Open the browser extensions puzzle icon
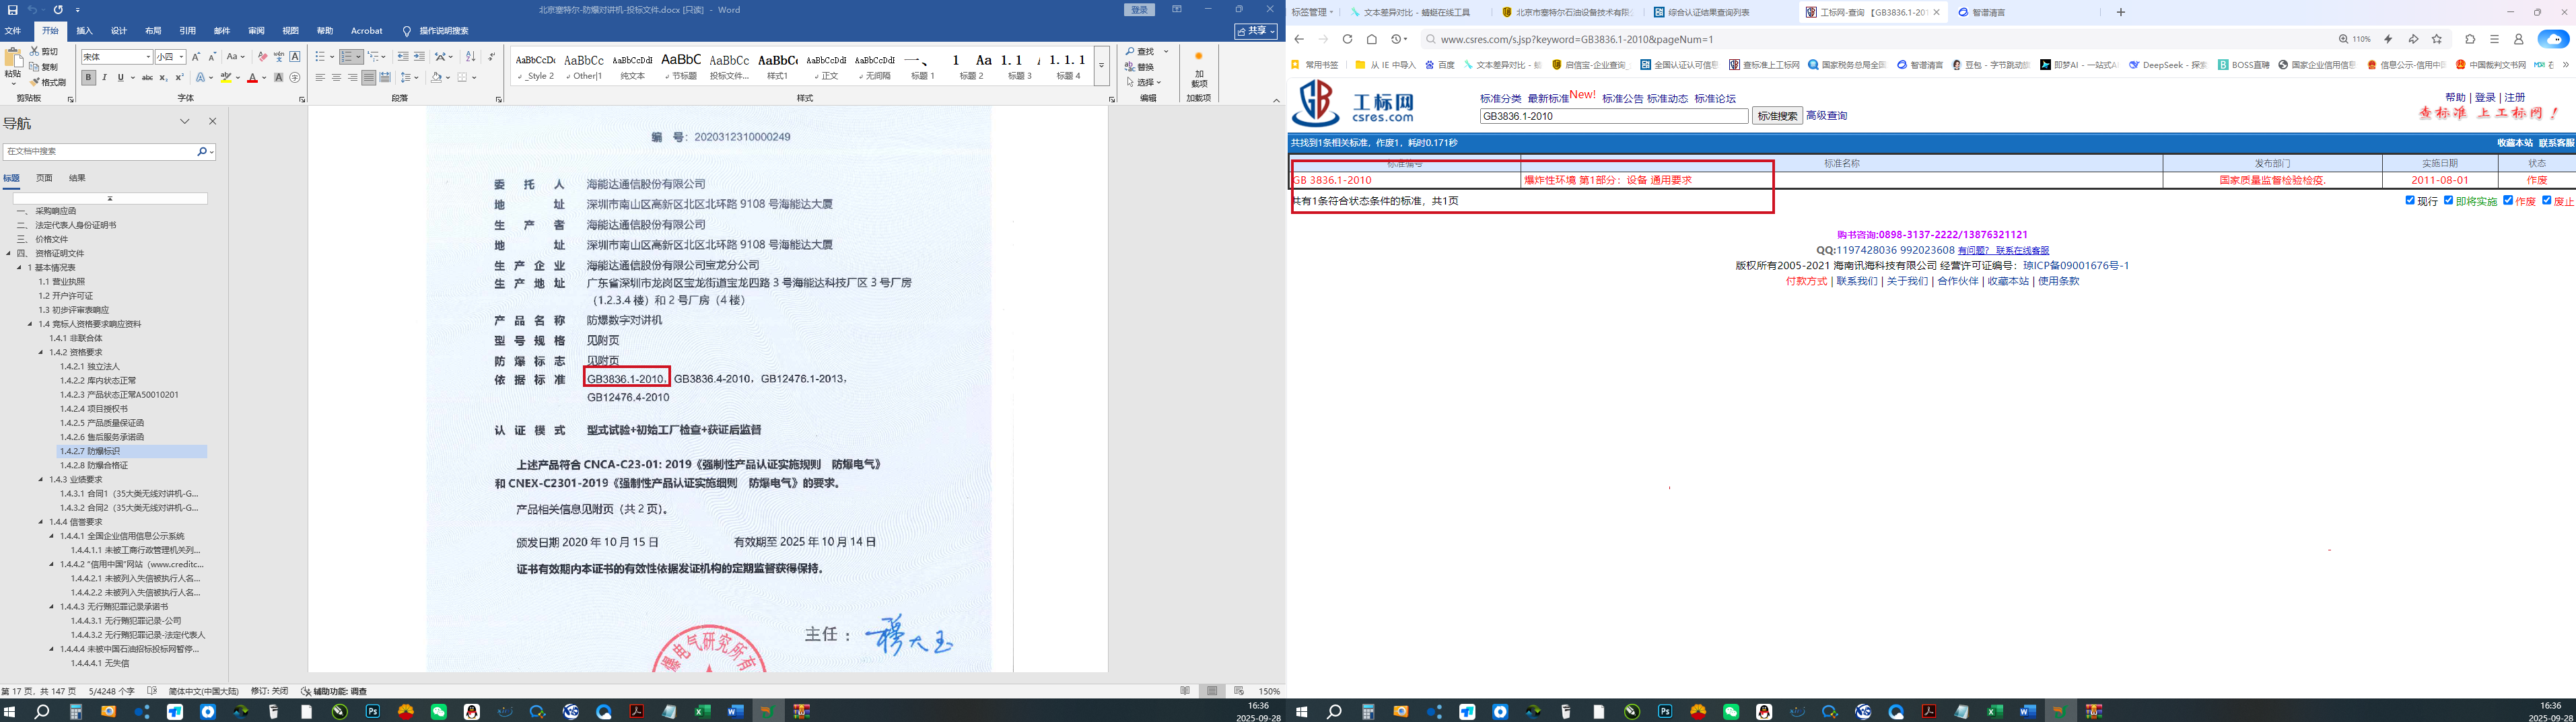 point(2470,39)
